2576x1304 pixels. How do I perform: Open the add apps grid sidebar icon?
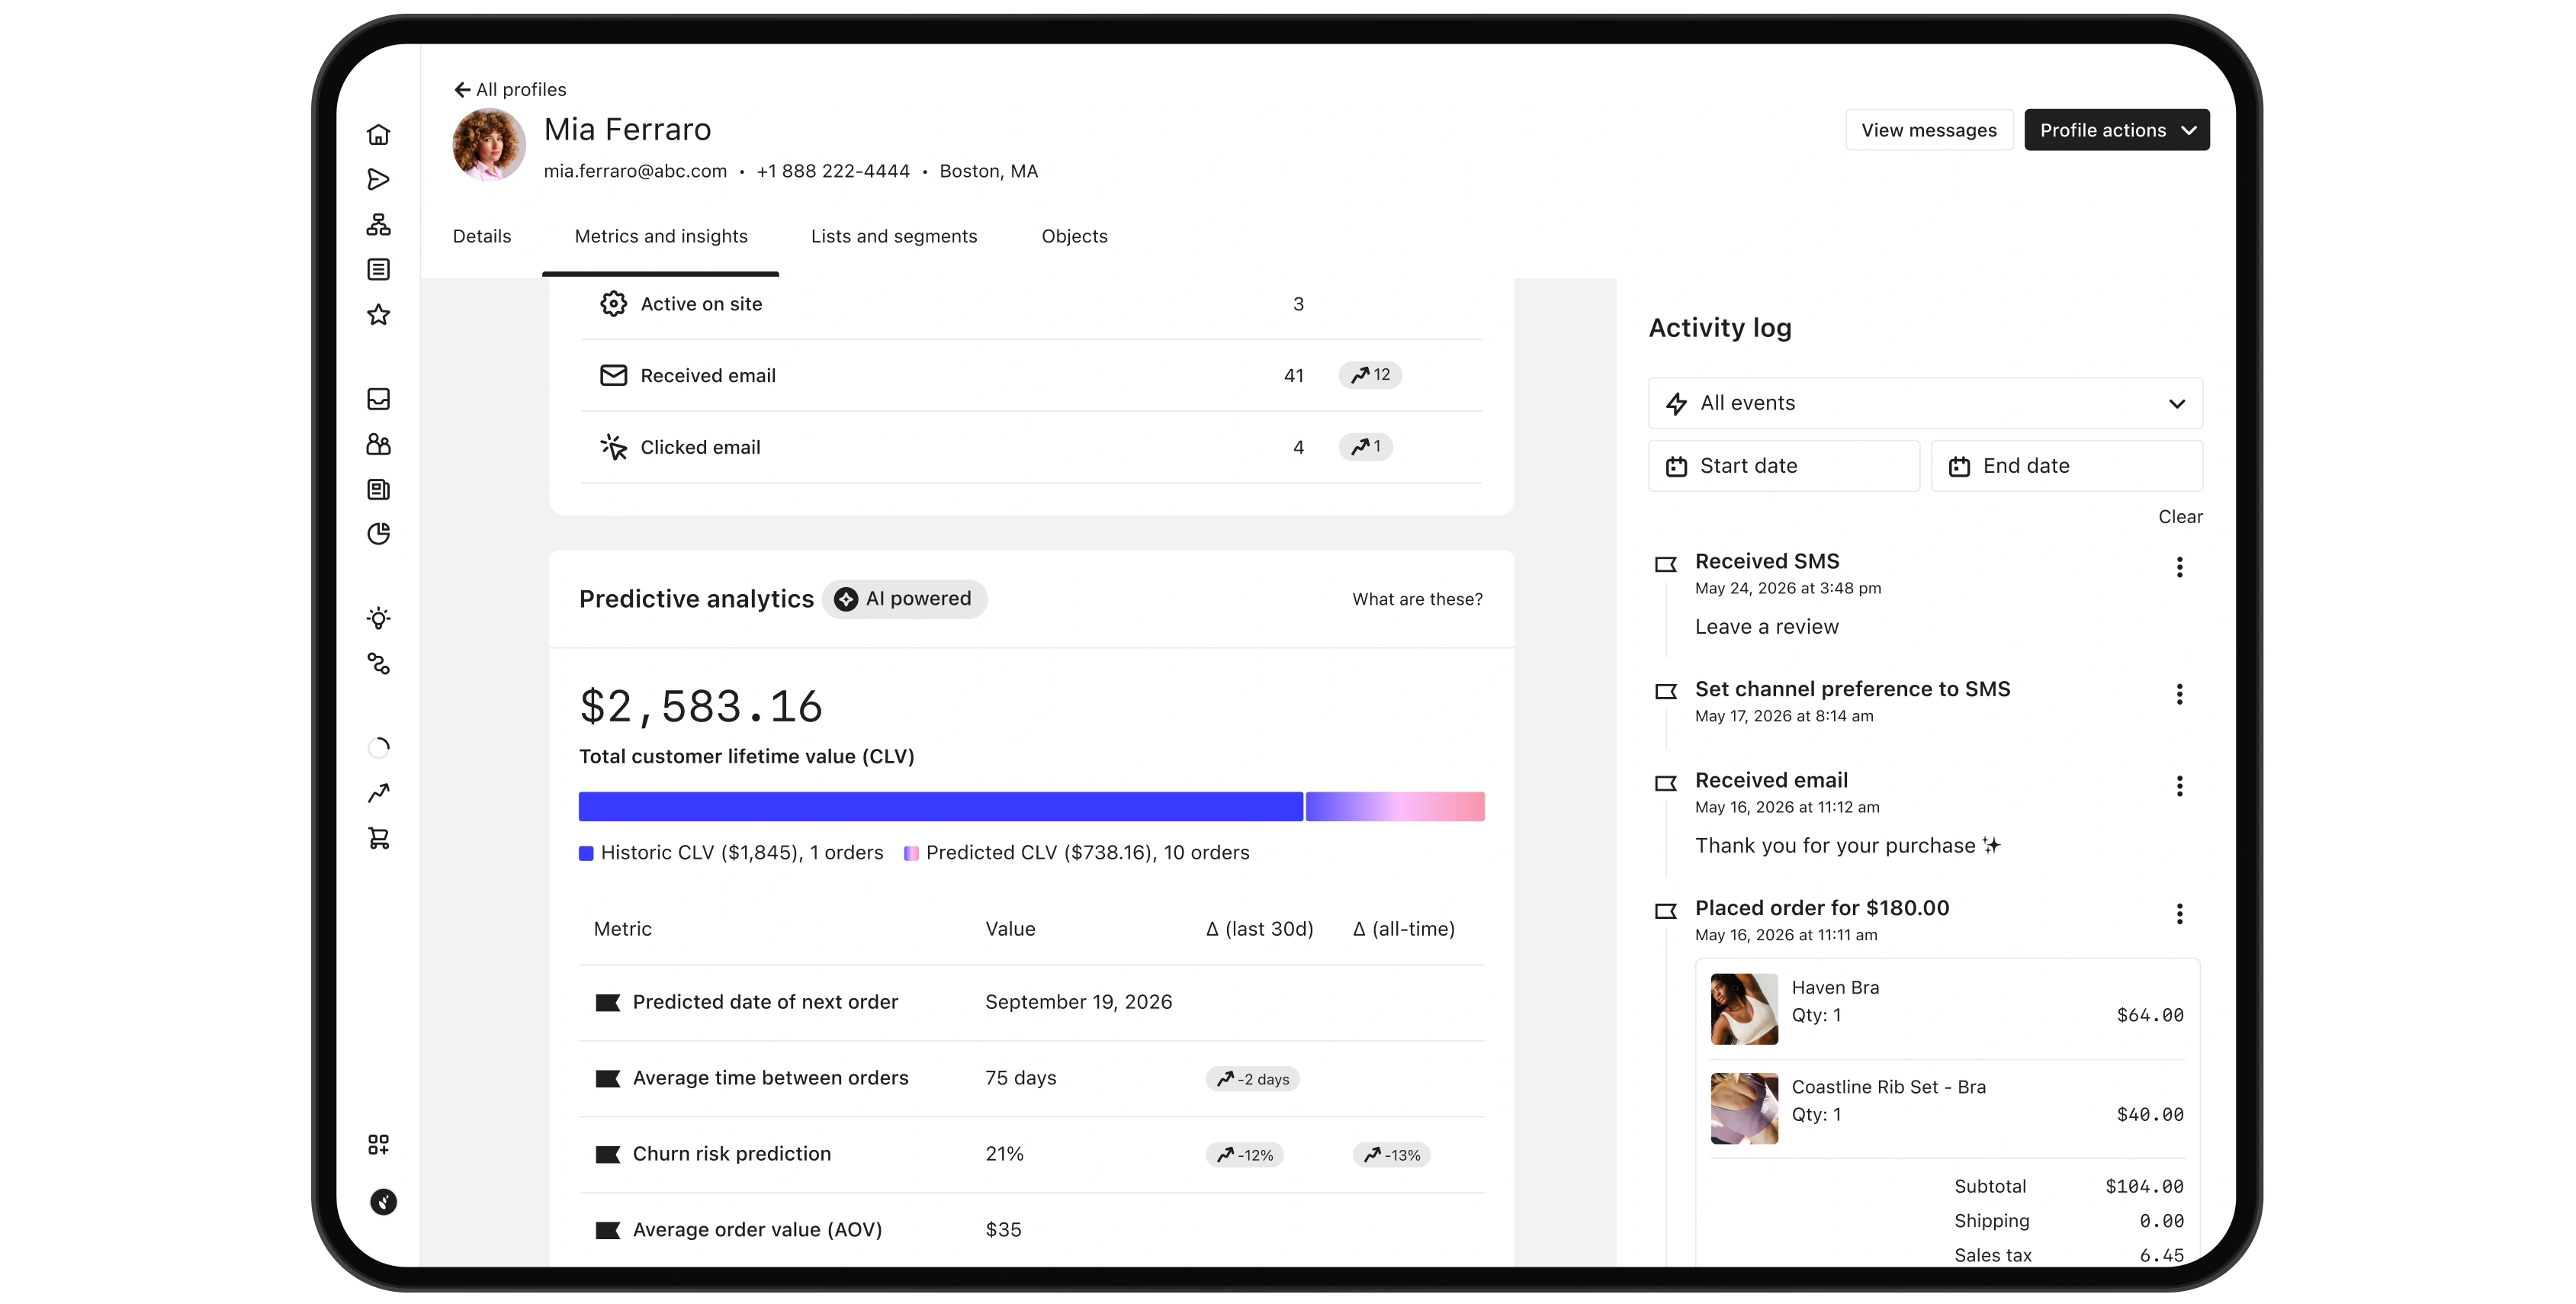[378, 1144]
